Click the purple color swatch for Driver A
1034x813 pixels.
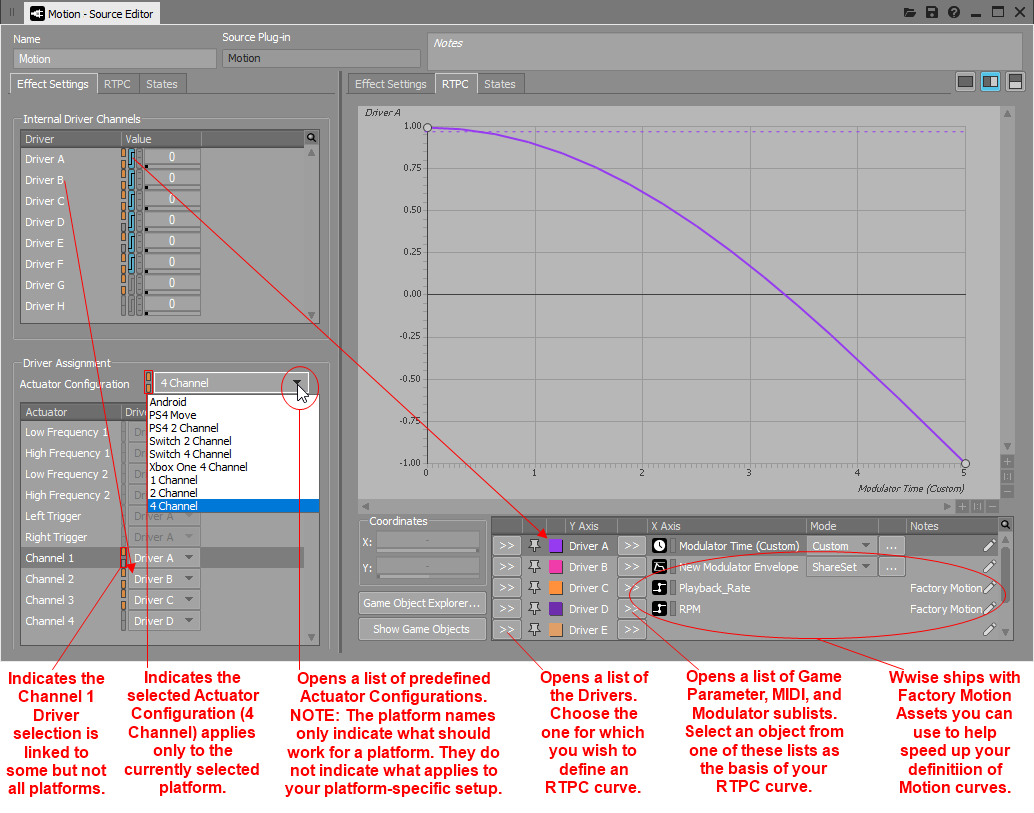tap(556, 546)
